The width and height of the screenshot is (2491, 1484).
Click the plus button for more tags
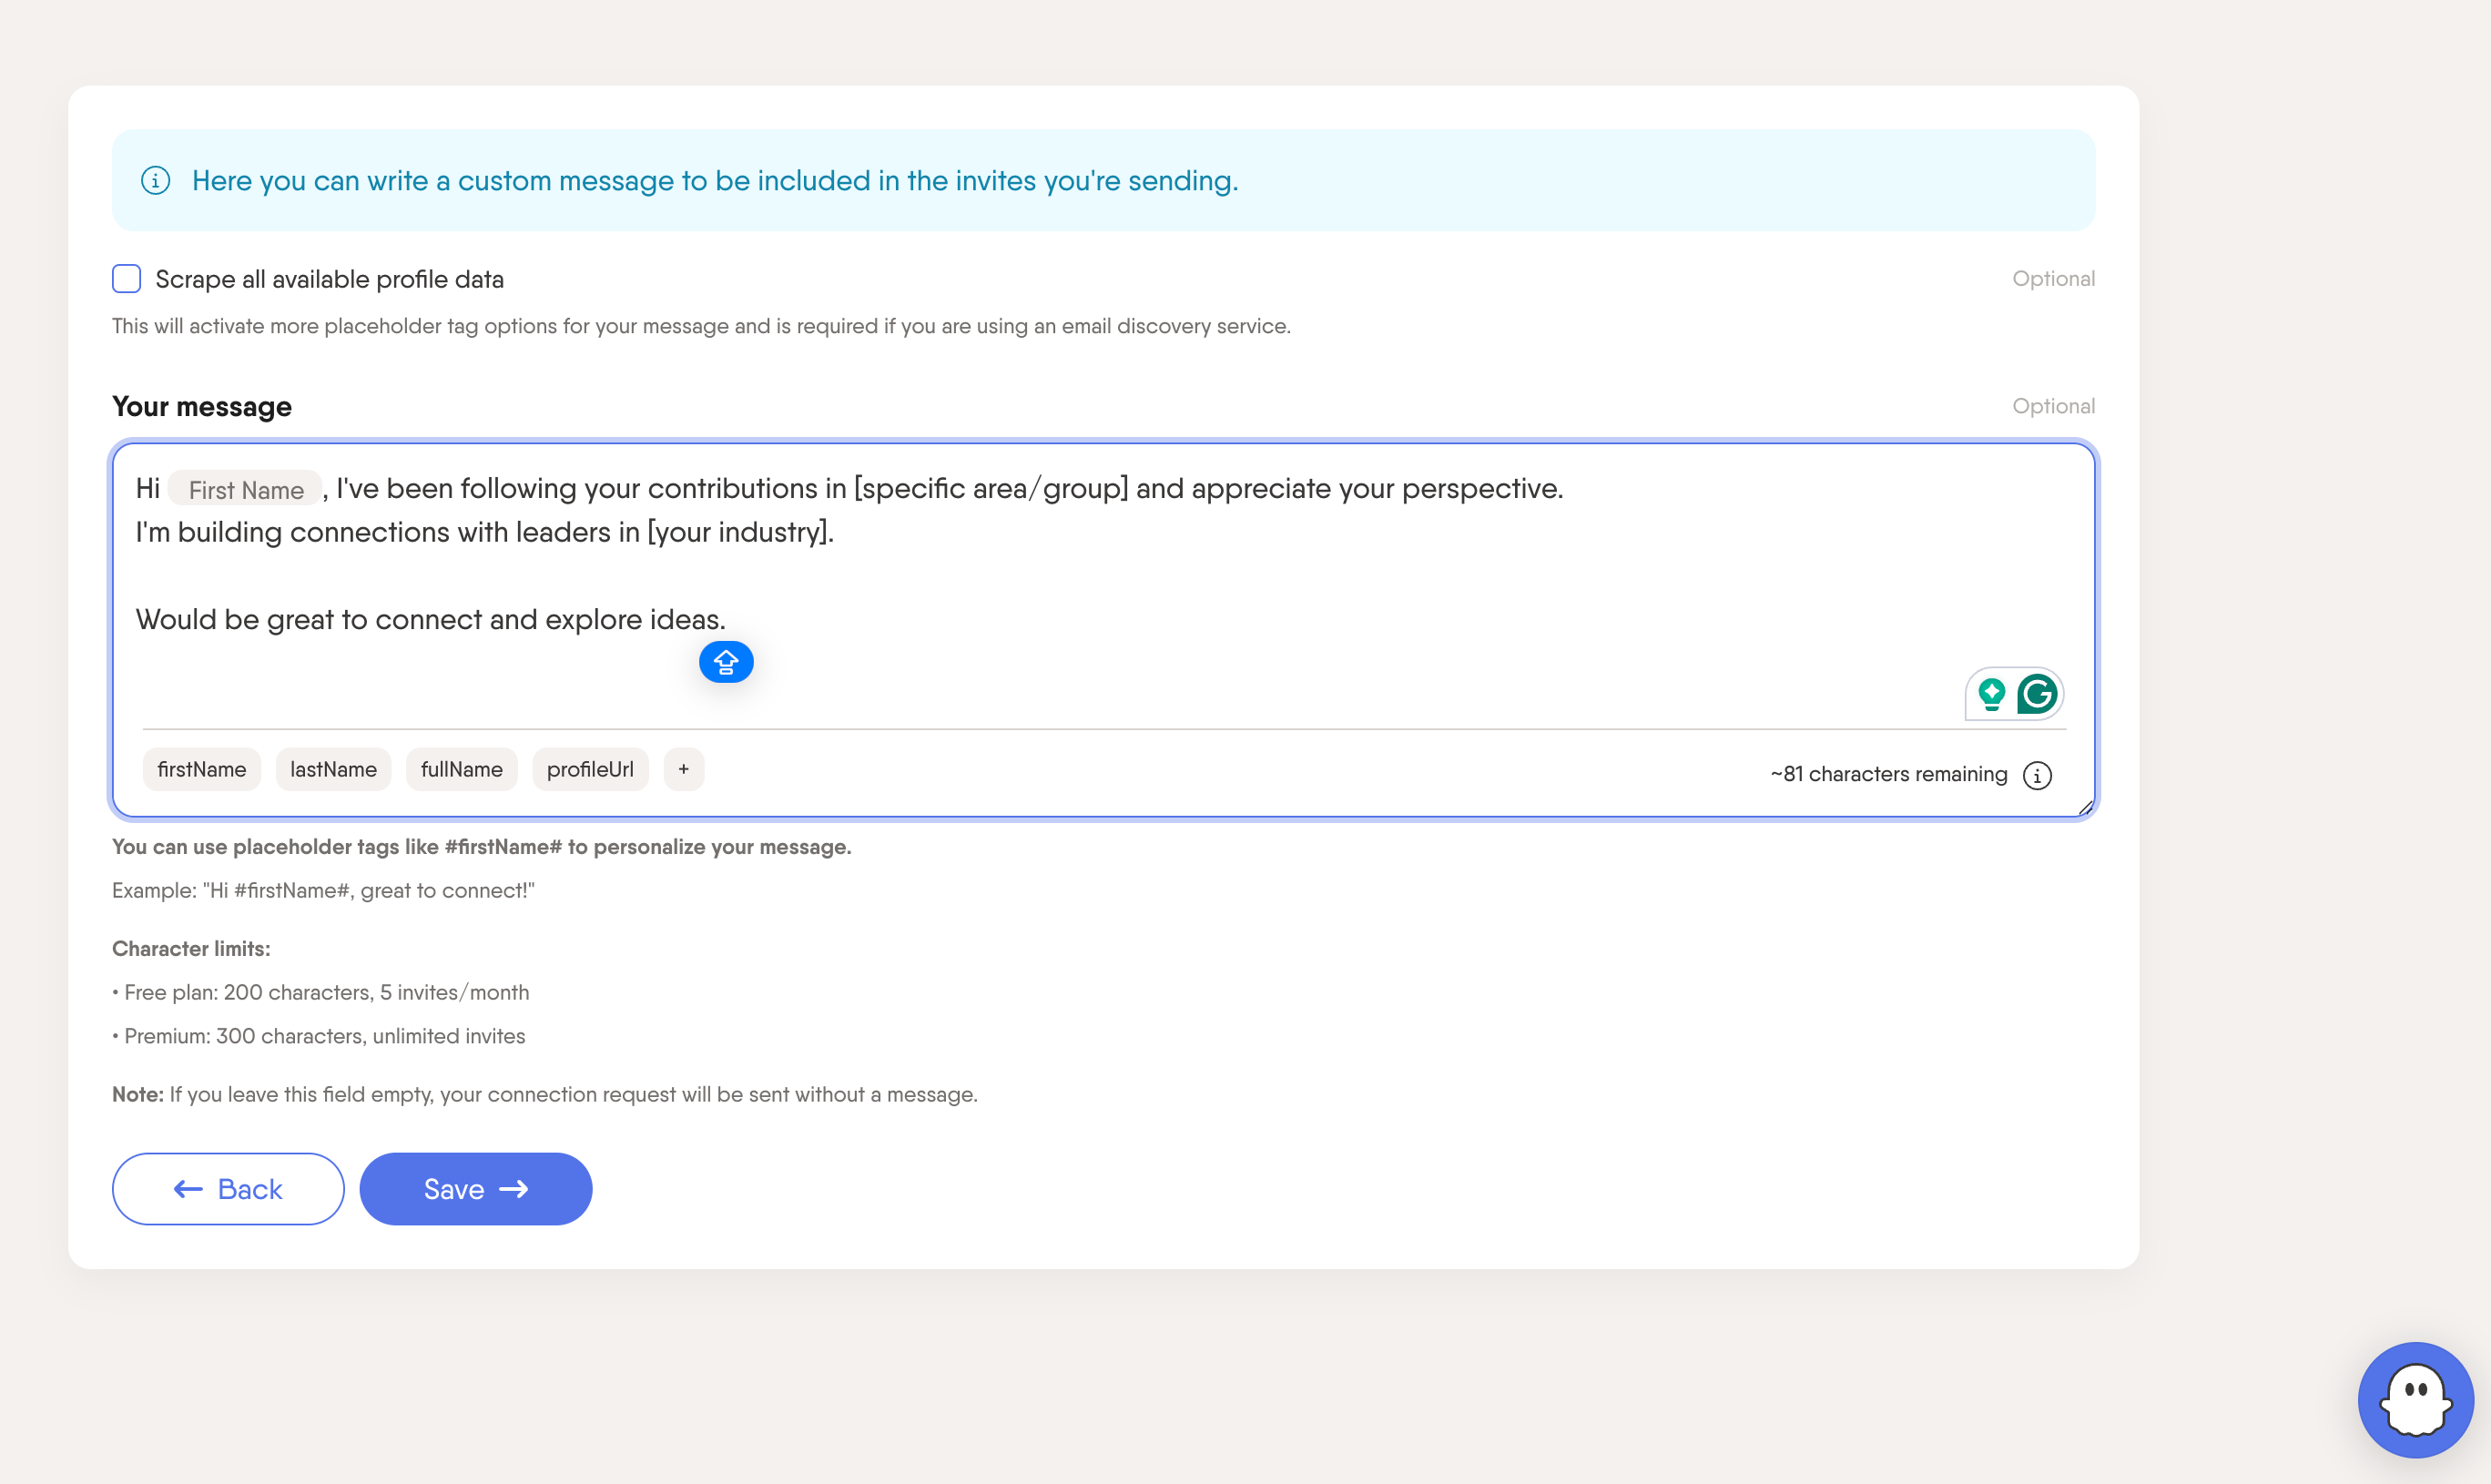(x=684, y=769)
